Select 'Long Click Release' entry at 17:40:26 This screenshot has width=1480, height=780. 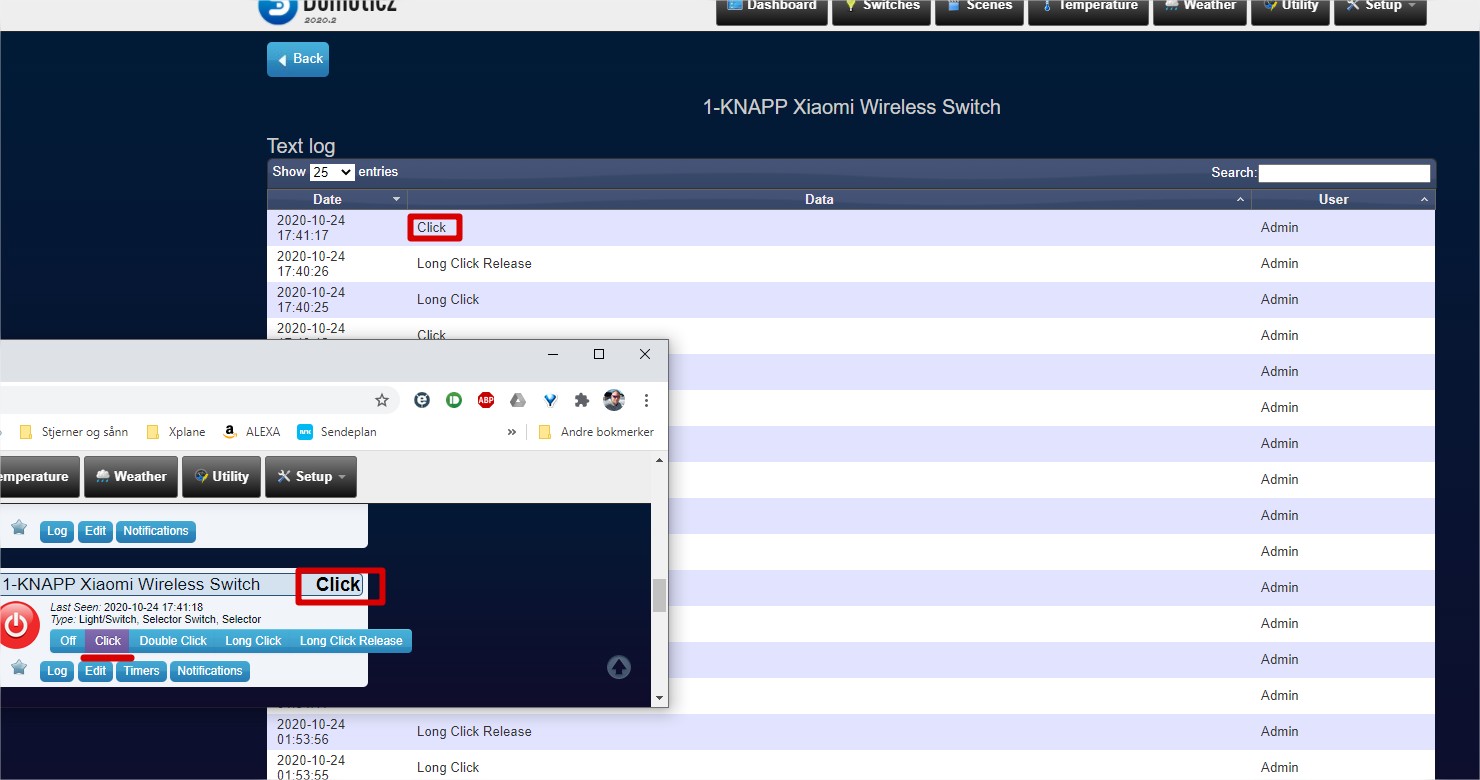474,263
